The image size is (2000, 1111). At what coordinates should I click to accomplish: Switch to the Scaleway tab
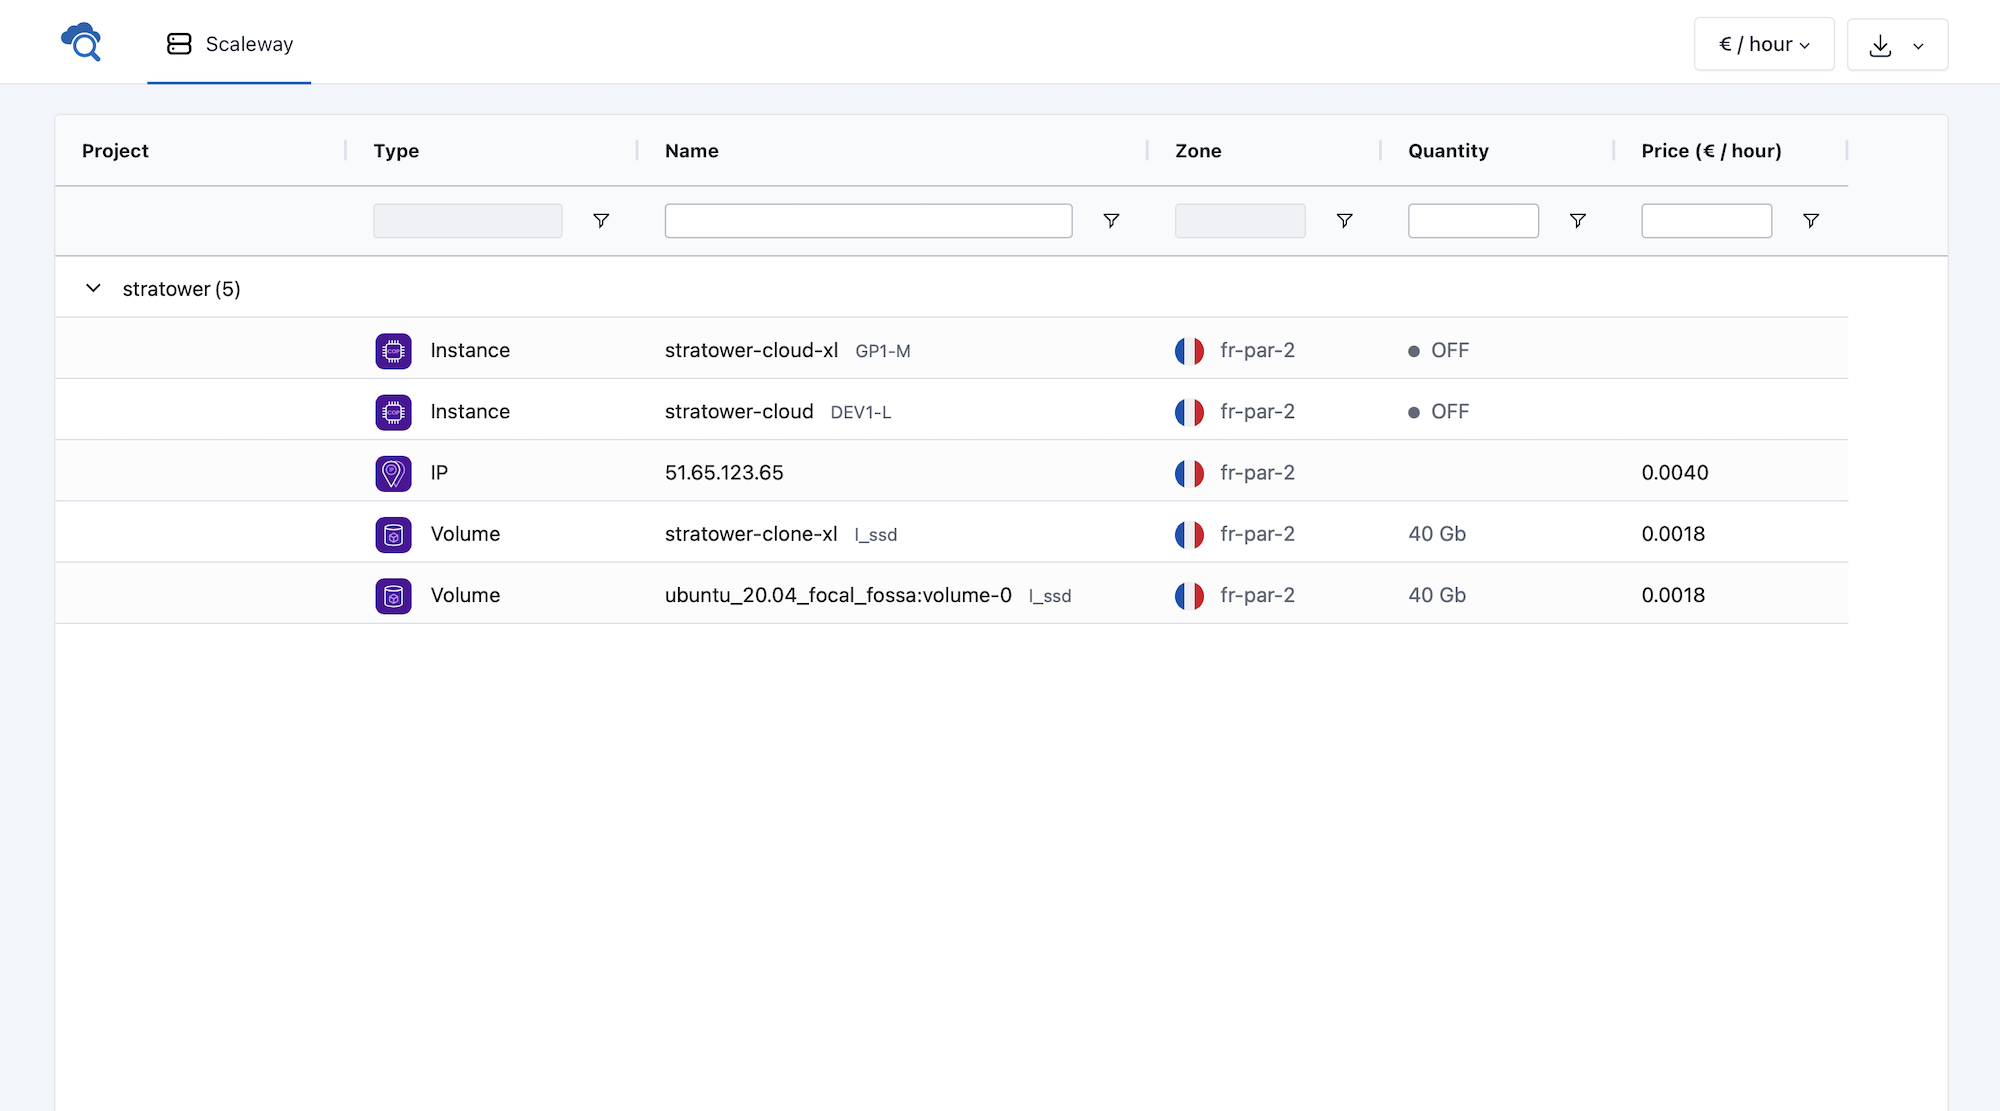(230, 44)
